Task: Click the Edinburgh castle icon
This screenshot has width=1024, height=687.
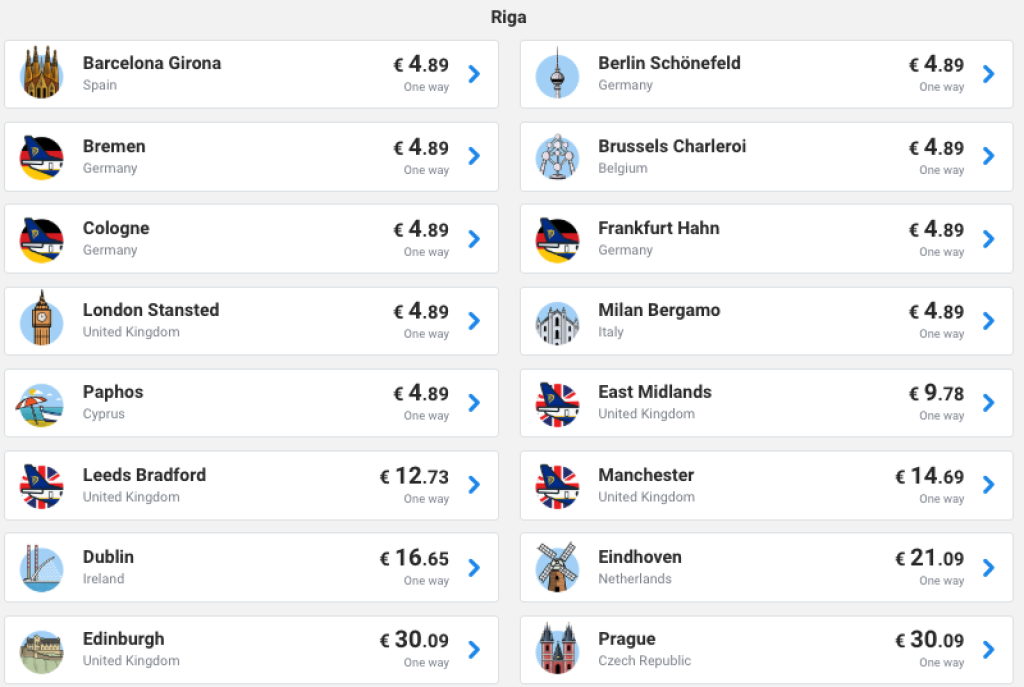Action: click(42, 650)
